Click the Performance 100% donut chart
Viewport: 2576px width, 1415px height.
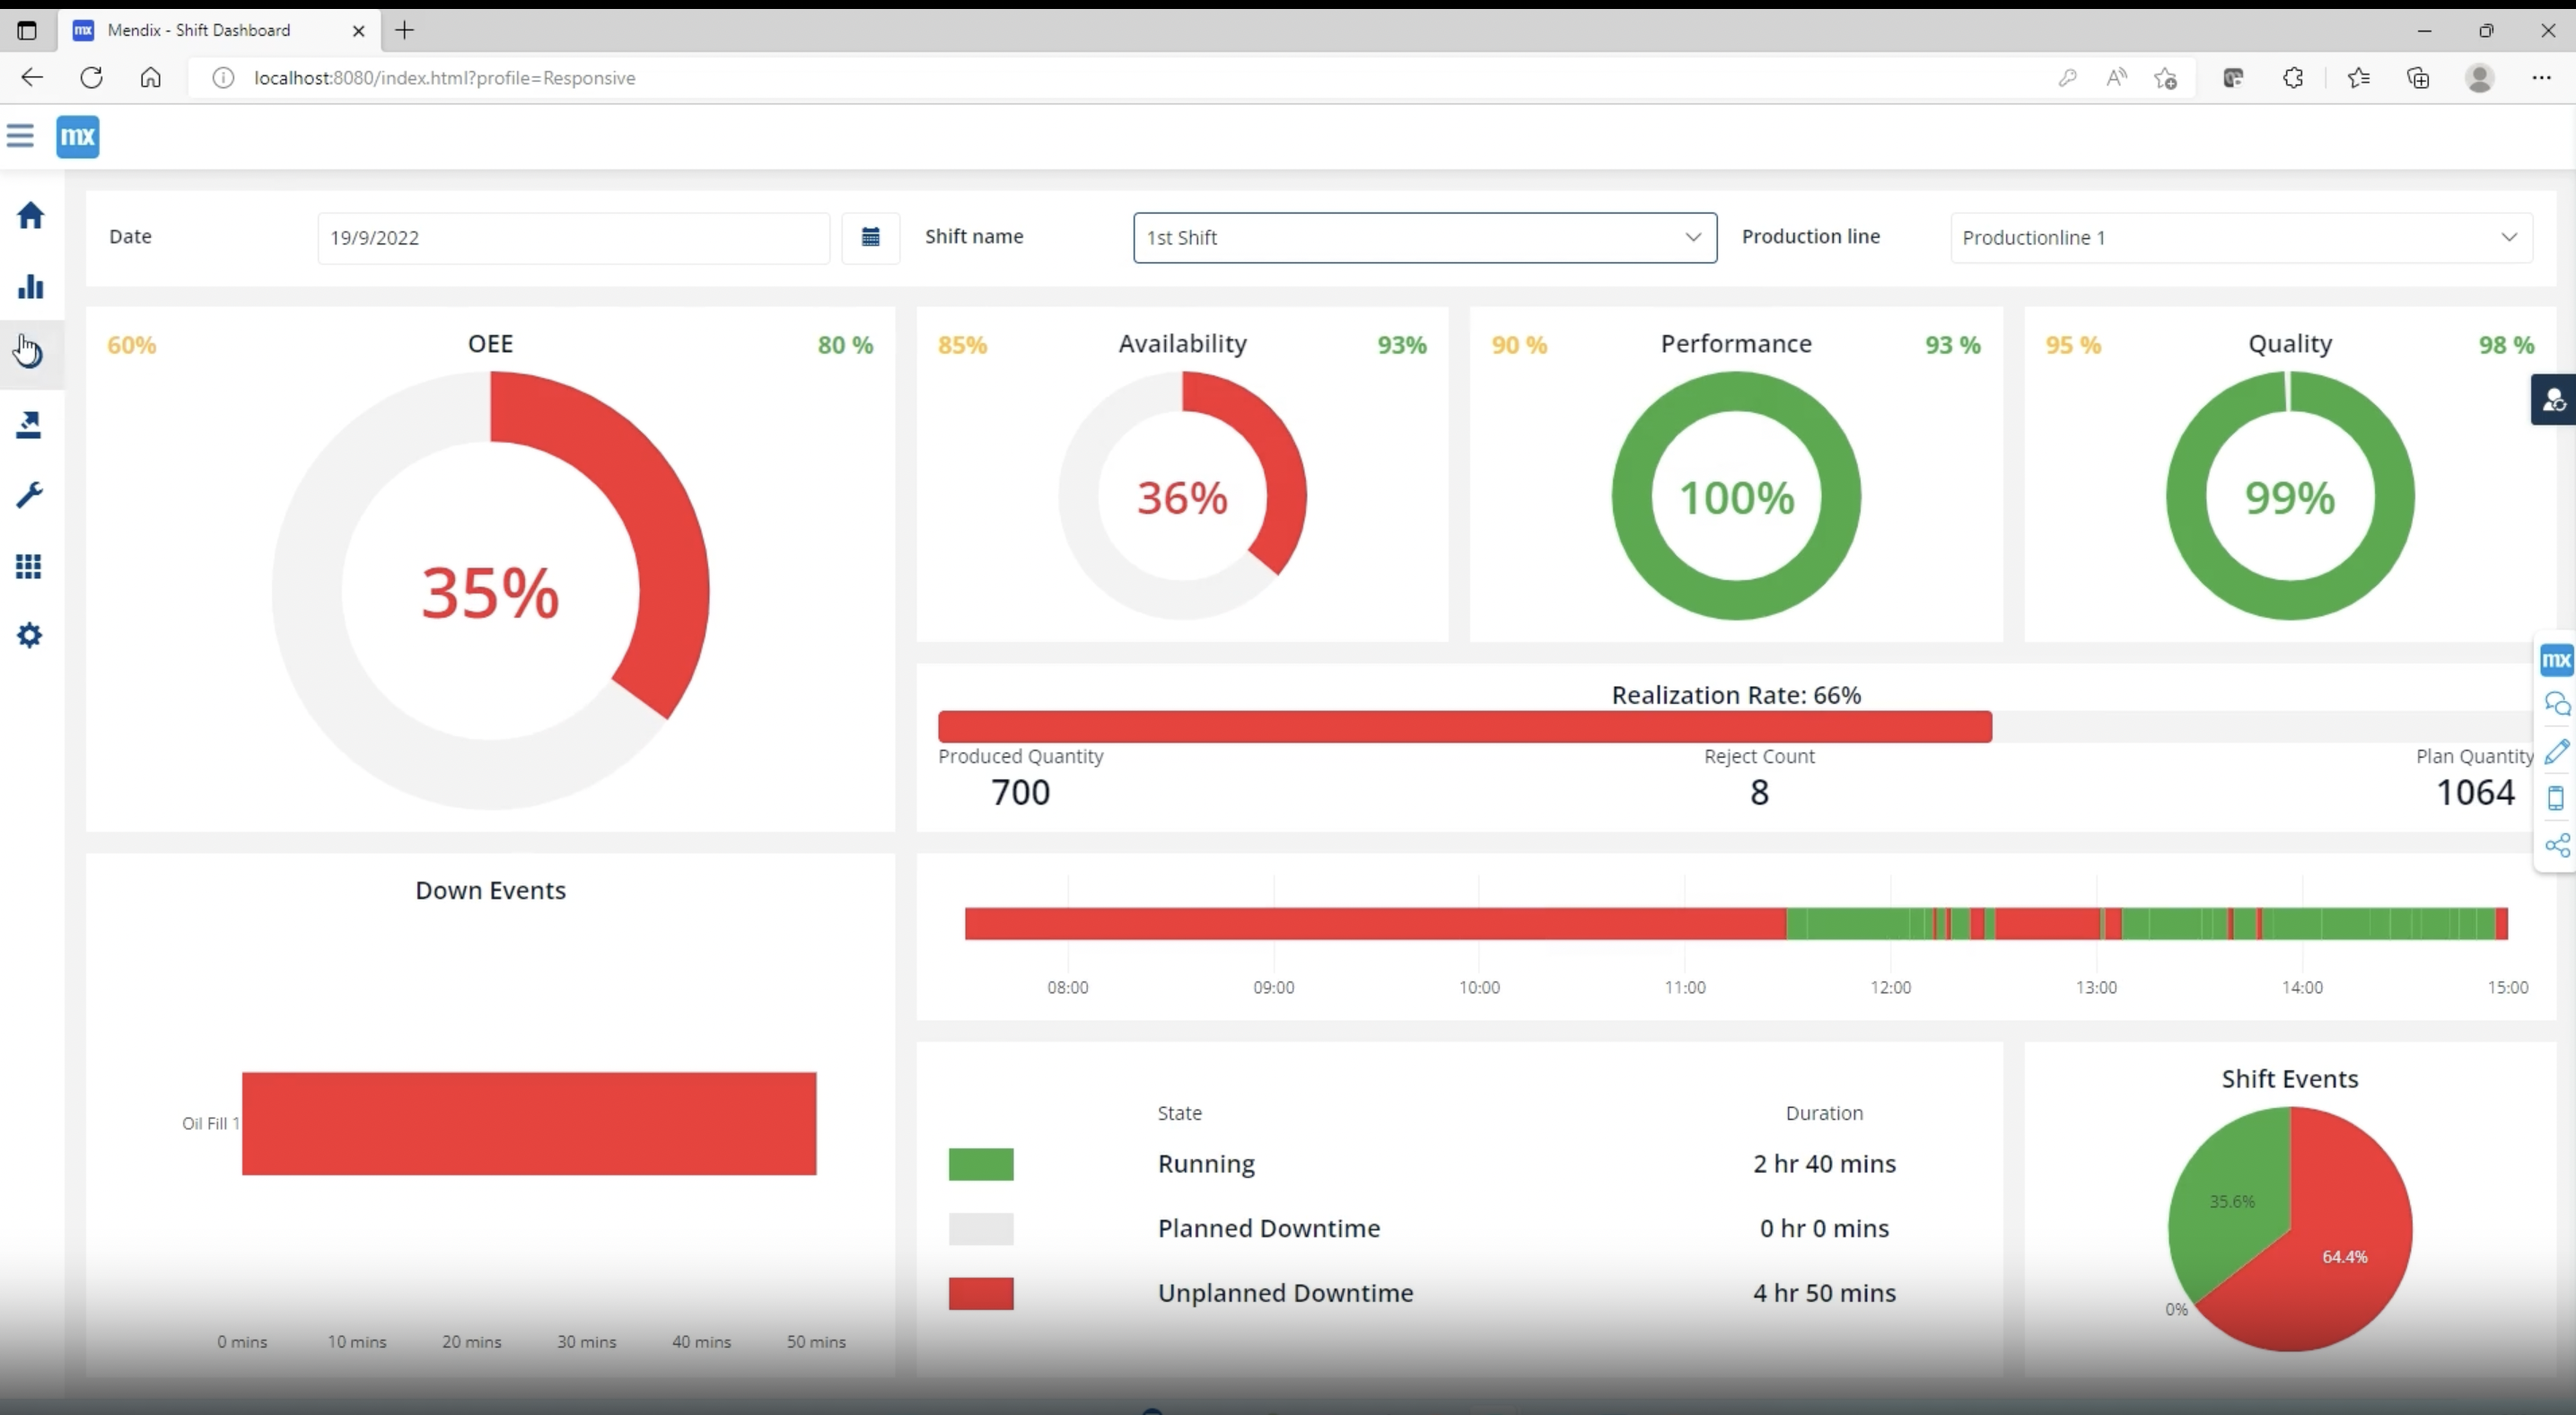(x=1736, y=496)
